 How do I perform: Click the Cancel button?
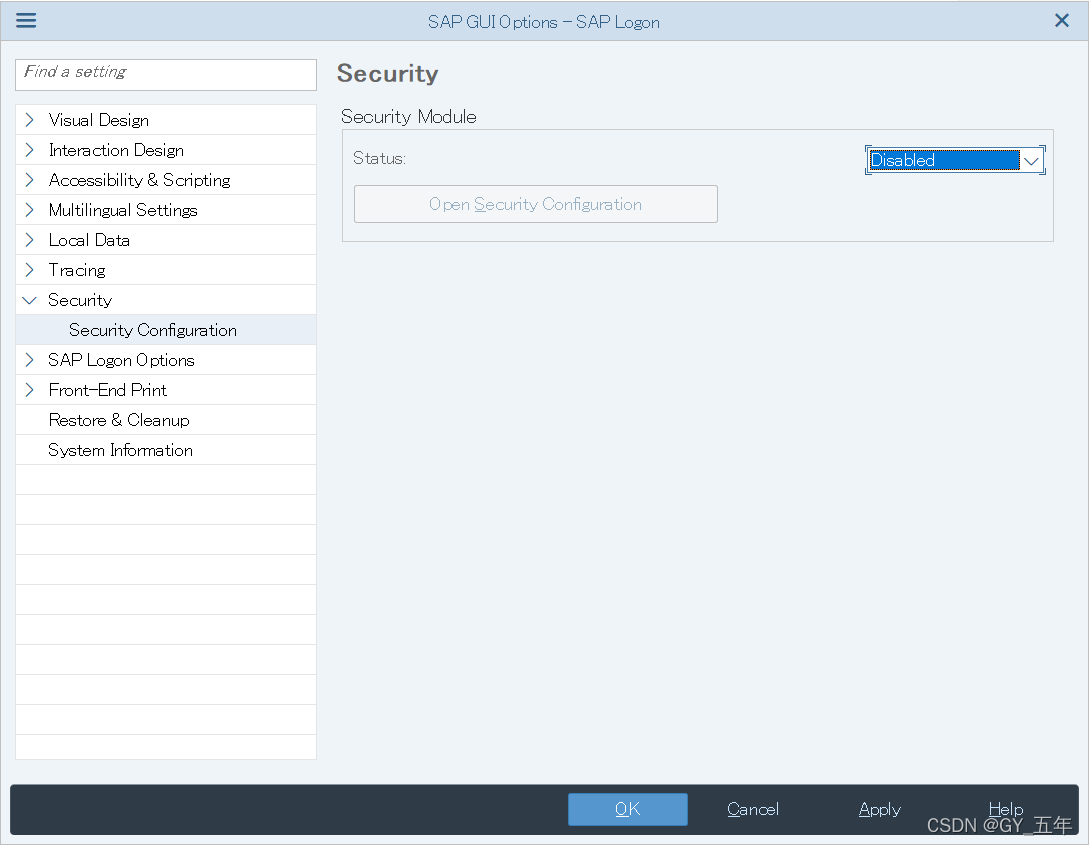[753, 809]
